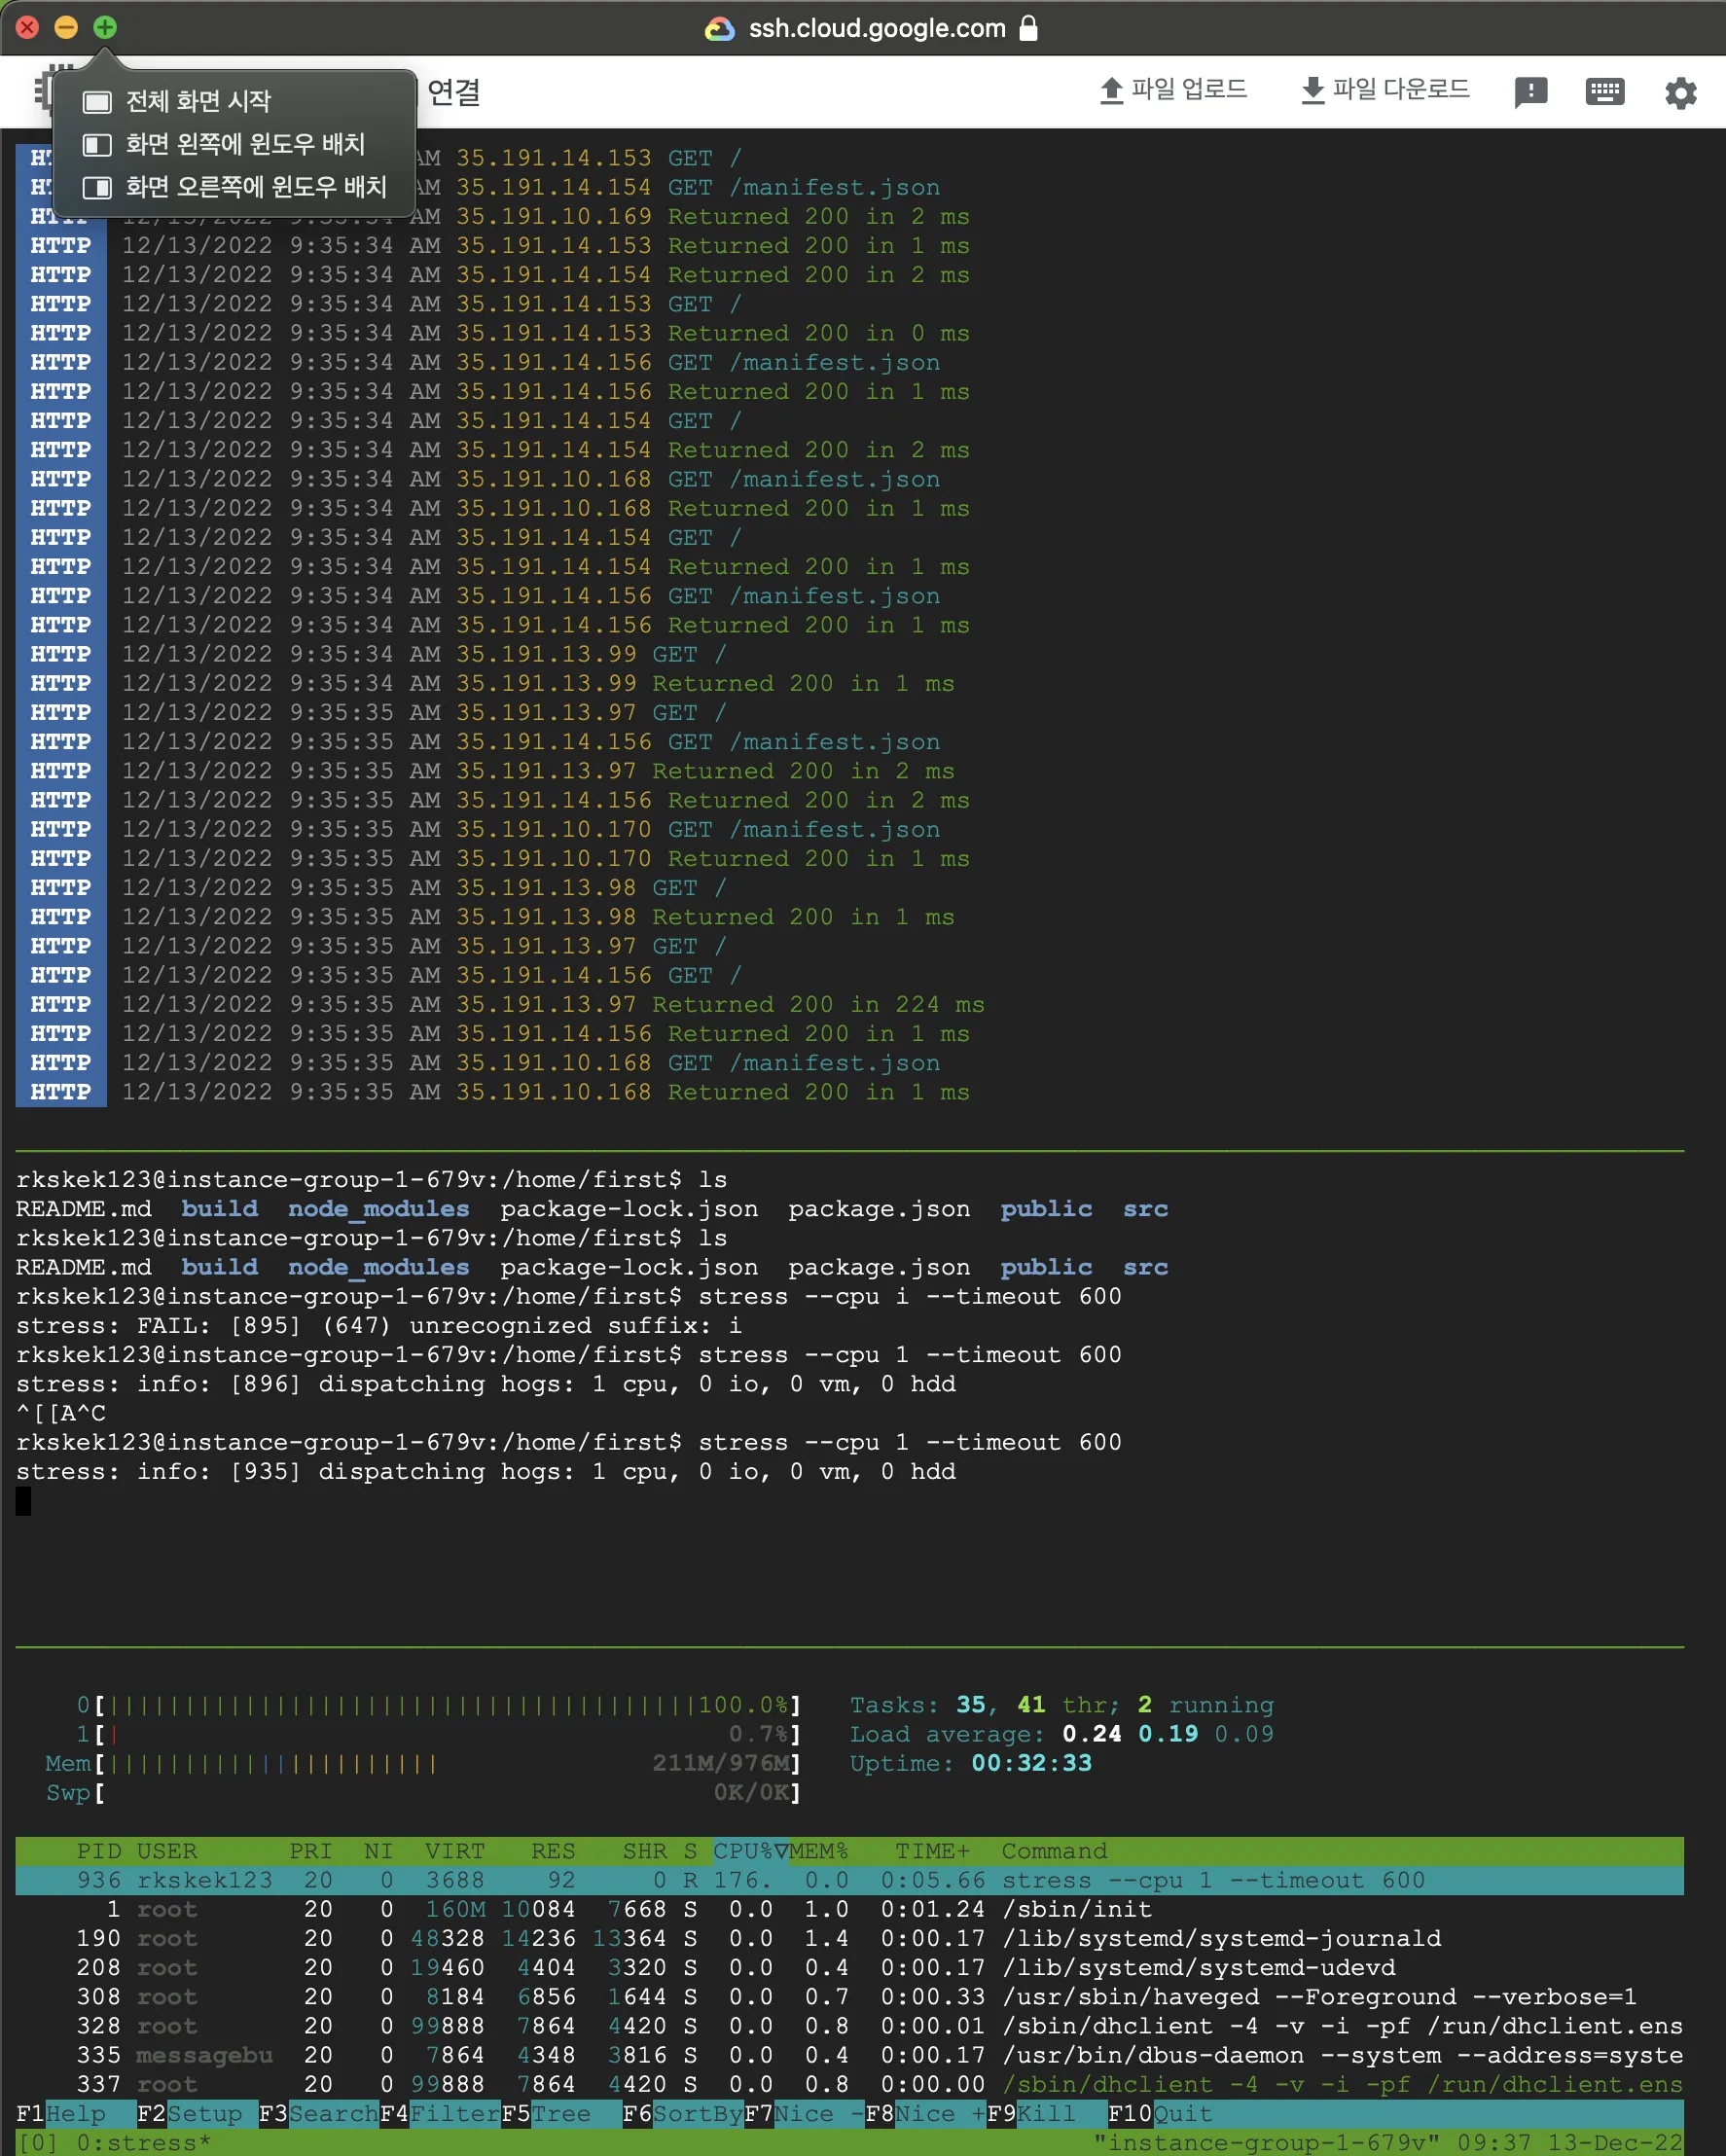This screenshot has width=1726, height=2156.
Task: Click the send feedback speech-bubble icon
Action: click(1530, 92)
